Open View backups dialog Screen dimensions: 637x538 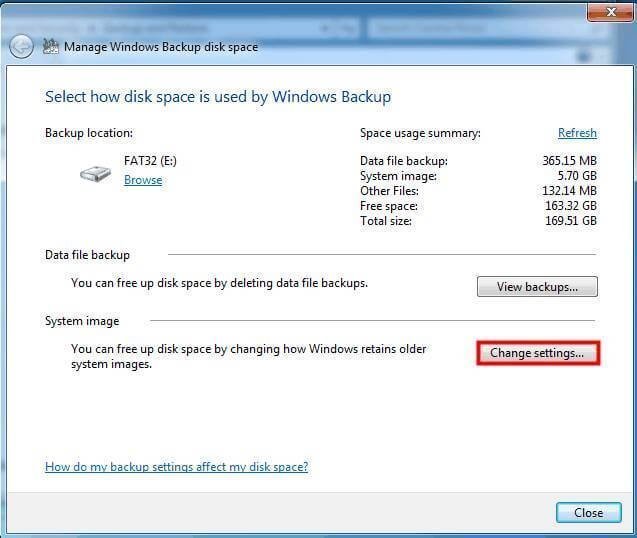pyautogui.click(x=537, y=287)
